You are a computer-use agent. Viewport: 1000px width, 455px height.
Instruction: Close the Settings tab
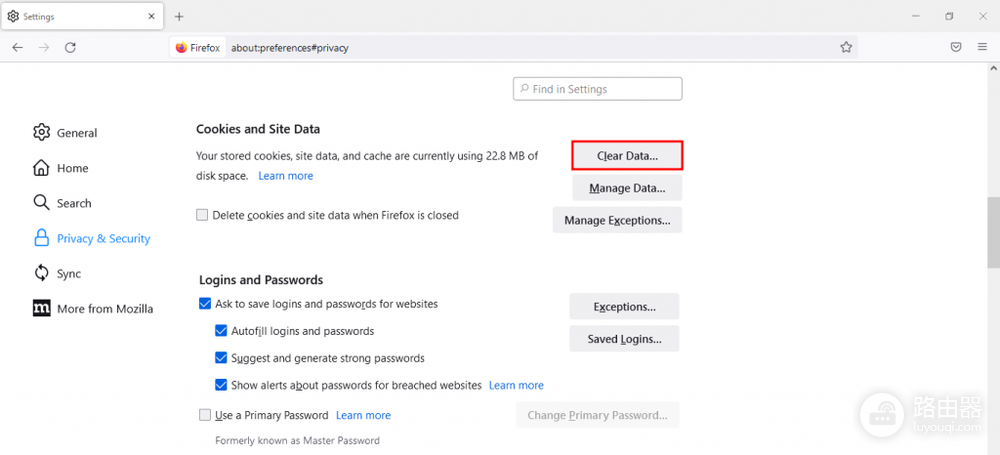(x=151, y=17)
